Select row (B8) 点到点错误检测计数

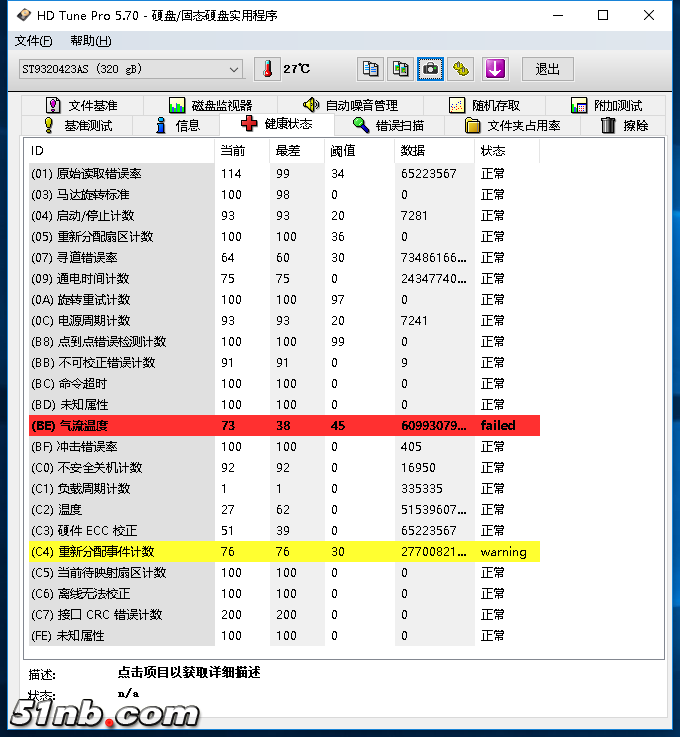coord(284,342)
